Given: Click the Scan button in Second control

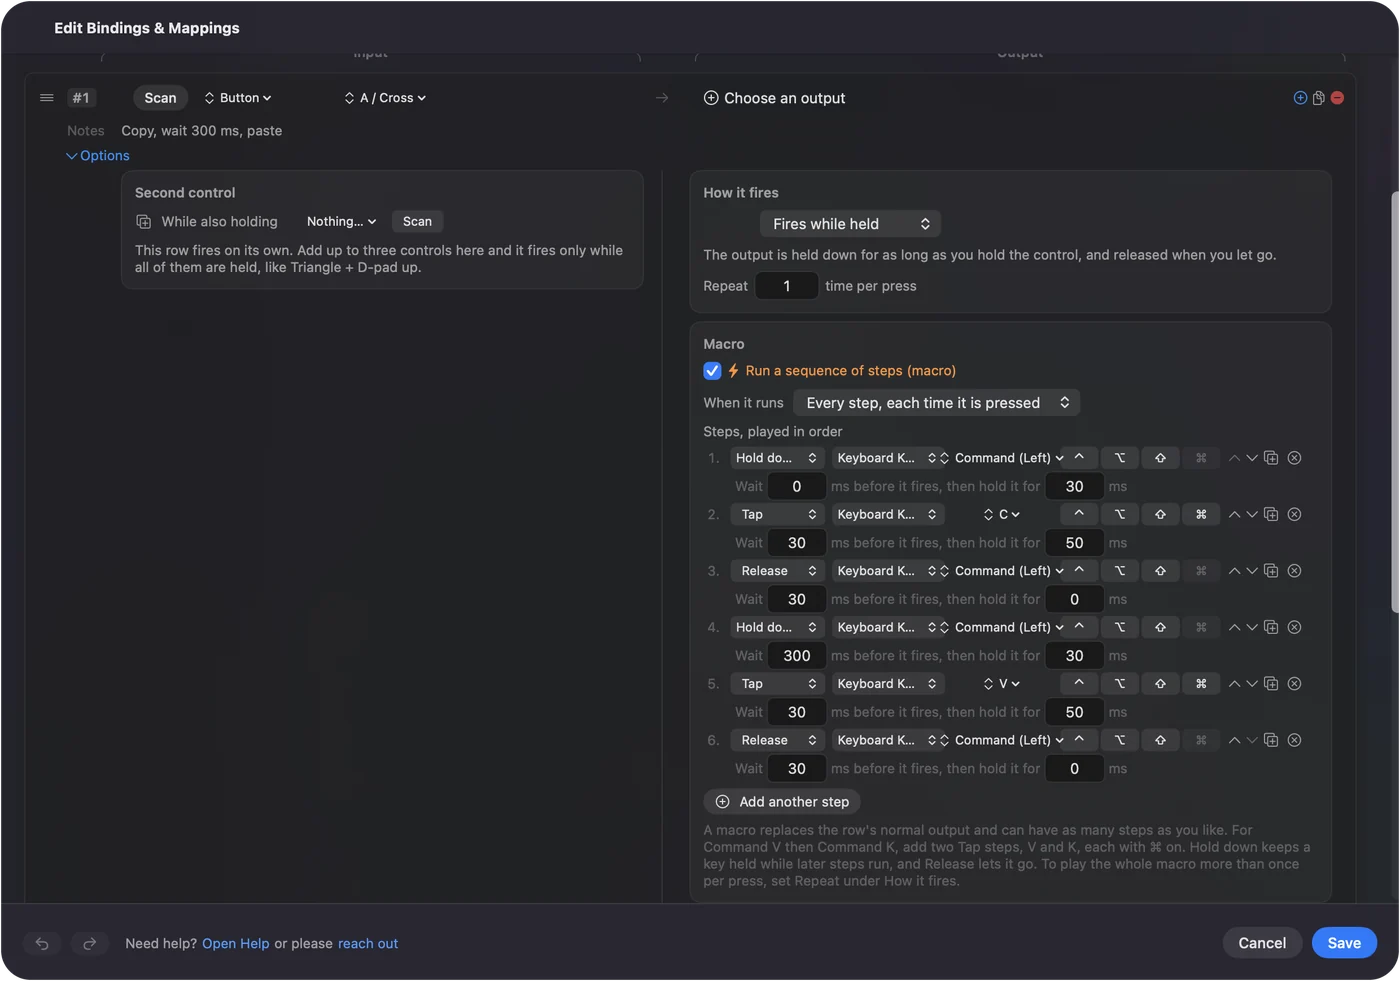Looking at the screenshot, I should [x=417, y=222].
